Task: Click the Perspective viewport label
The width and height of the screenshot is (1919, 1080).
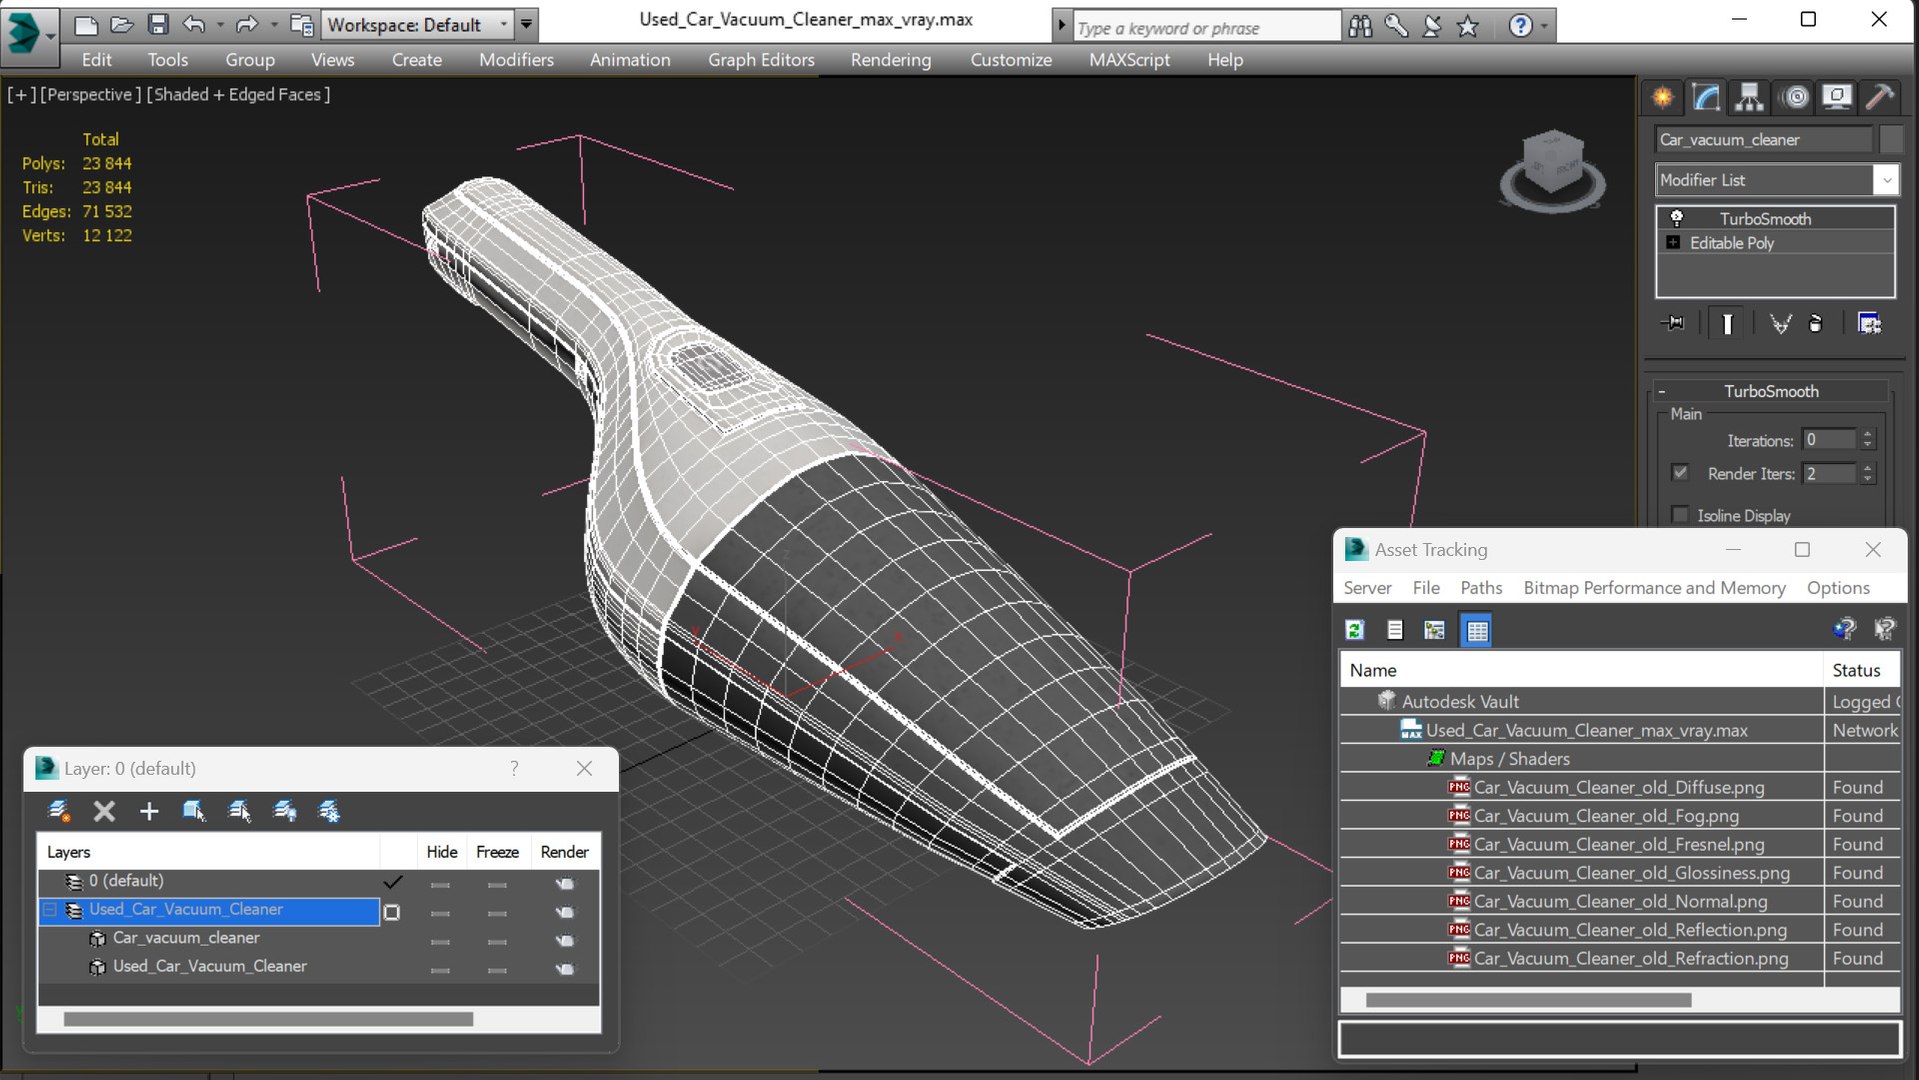Action: pos(90,95)
